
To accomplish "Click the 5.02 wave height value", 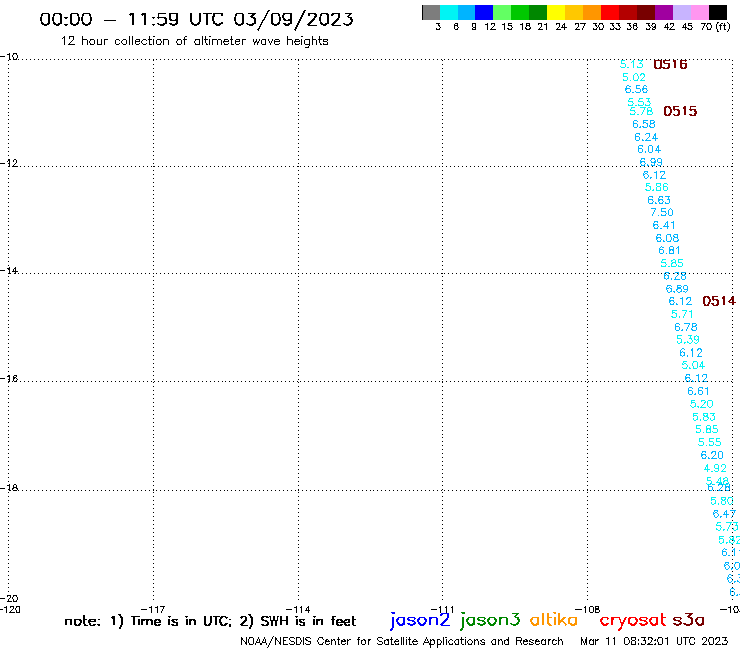I will click(x=633, y=77).
